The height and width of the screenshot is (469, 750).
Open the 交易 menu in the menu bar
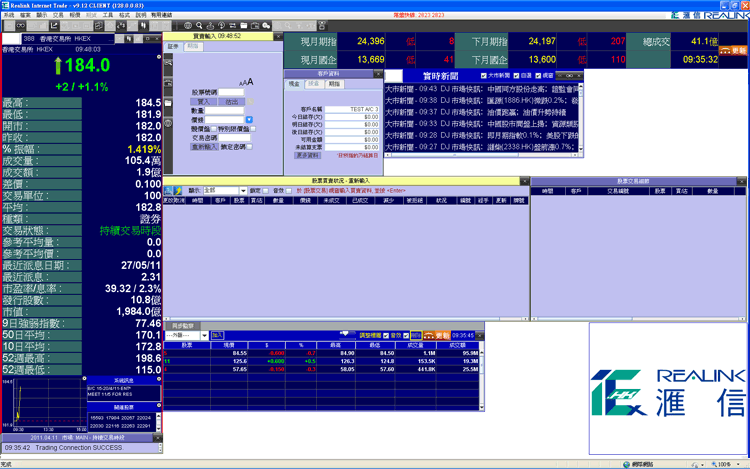(58, 16)
